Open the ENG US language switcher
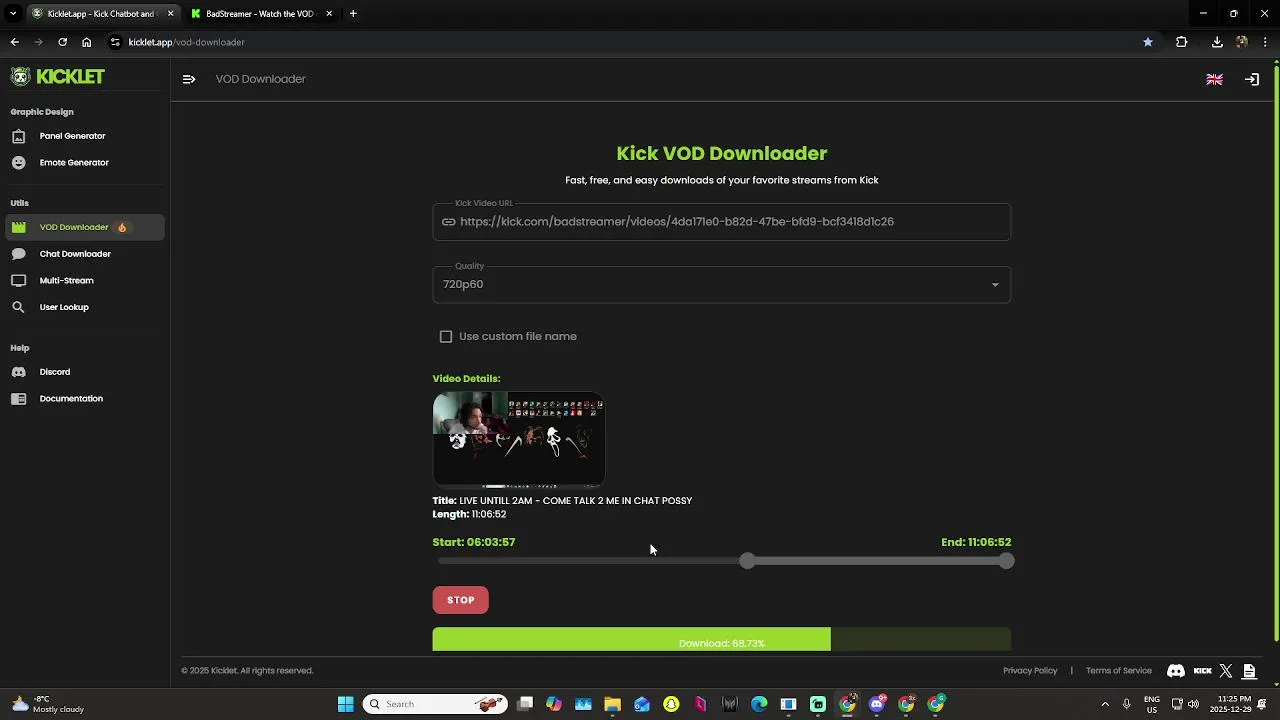1280x720 pixels. (1152, 704)
